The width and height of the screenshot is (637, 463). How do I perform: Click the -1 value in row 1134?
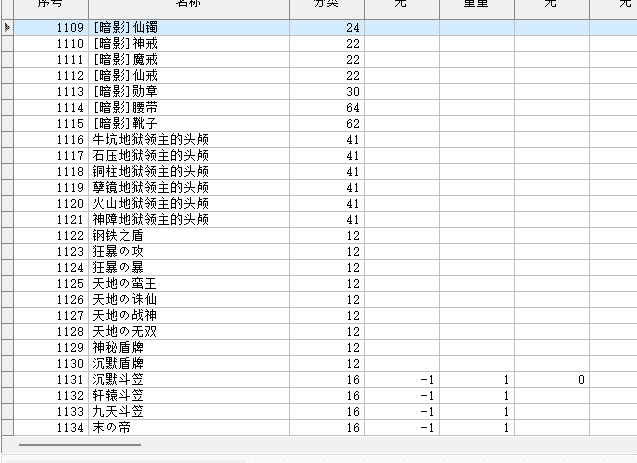(402, 428)
